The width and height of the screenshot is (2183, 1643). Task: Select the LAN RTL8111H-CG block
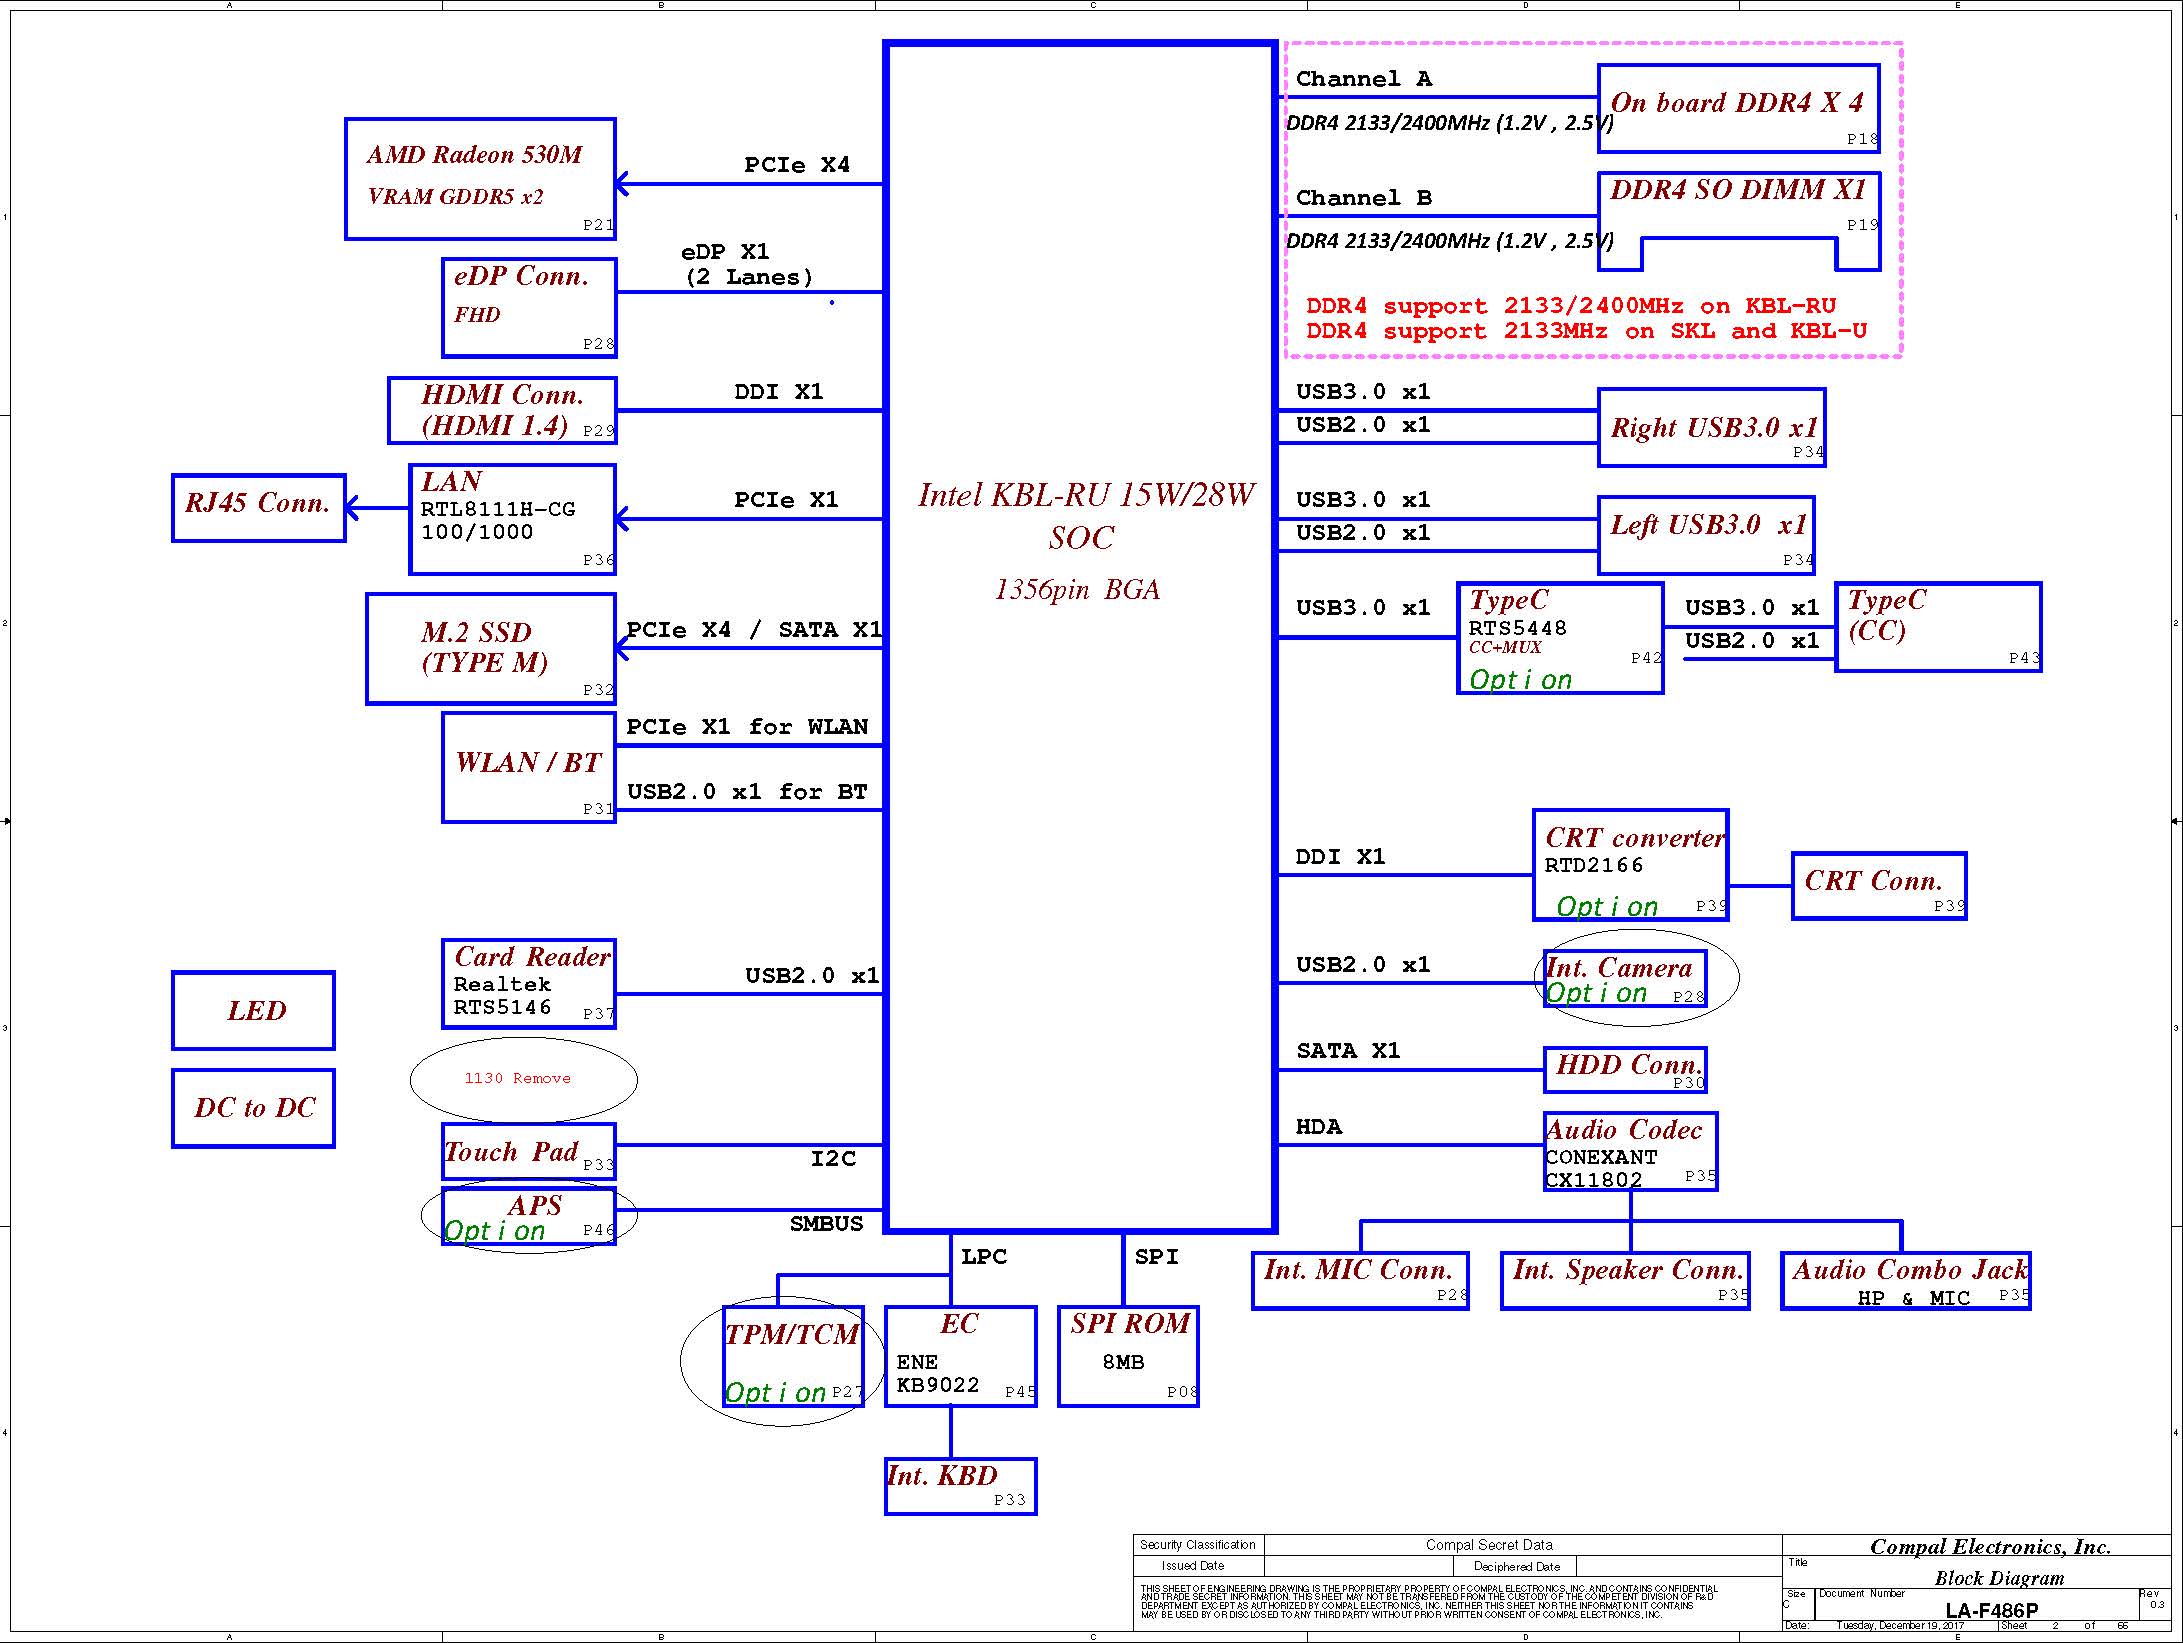(512, 519)
